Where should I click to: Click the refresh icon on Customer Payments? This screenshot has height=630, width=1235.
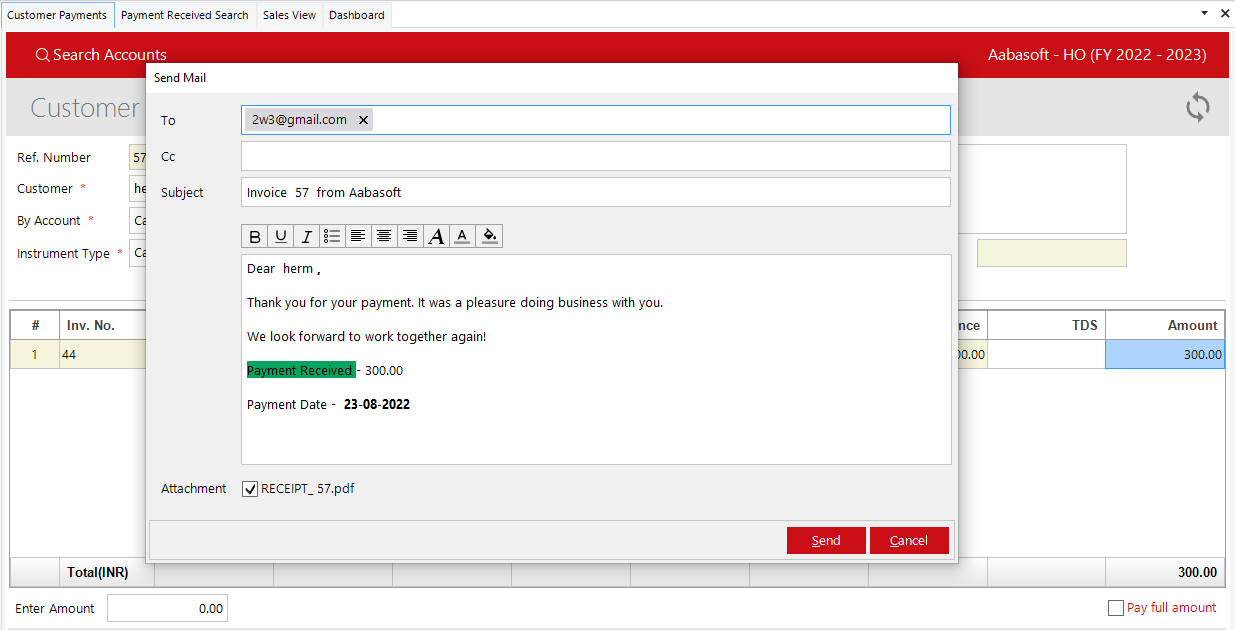tap(1198, 107)
